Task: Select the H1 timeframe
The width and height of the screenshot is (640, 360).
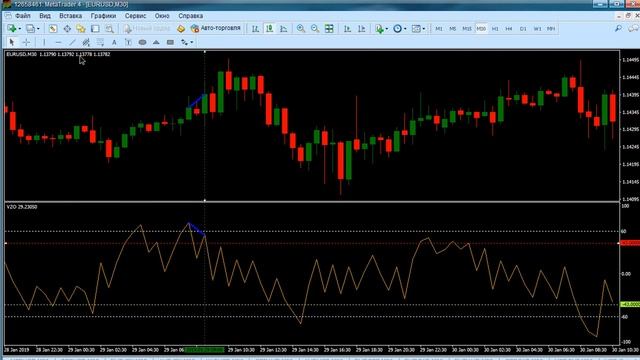Action: click(495, 29)
